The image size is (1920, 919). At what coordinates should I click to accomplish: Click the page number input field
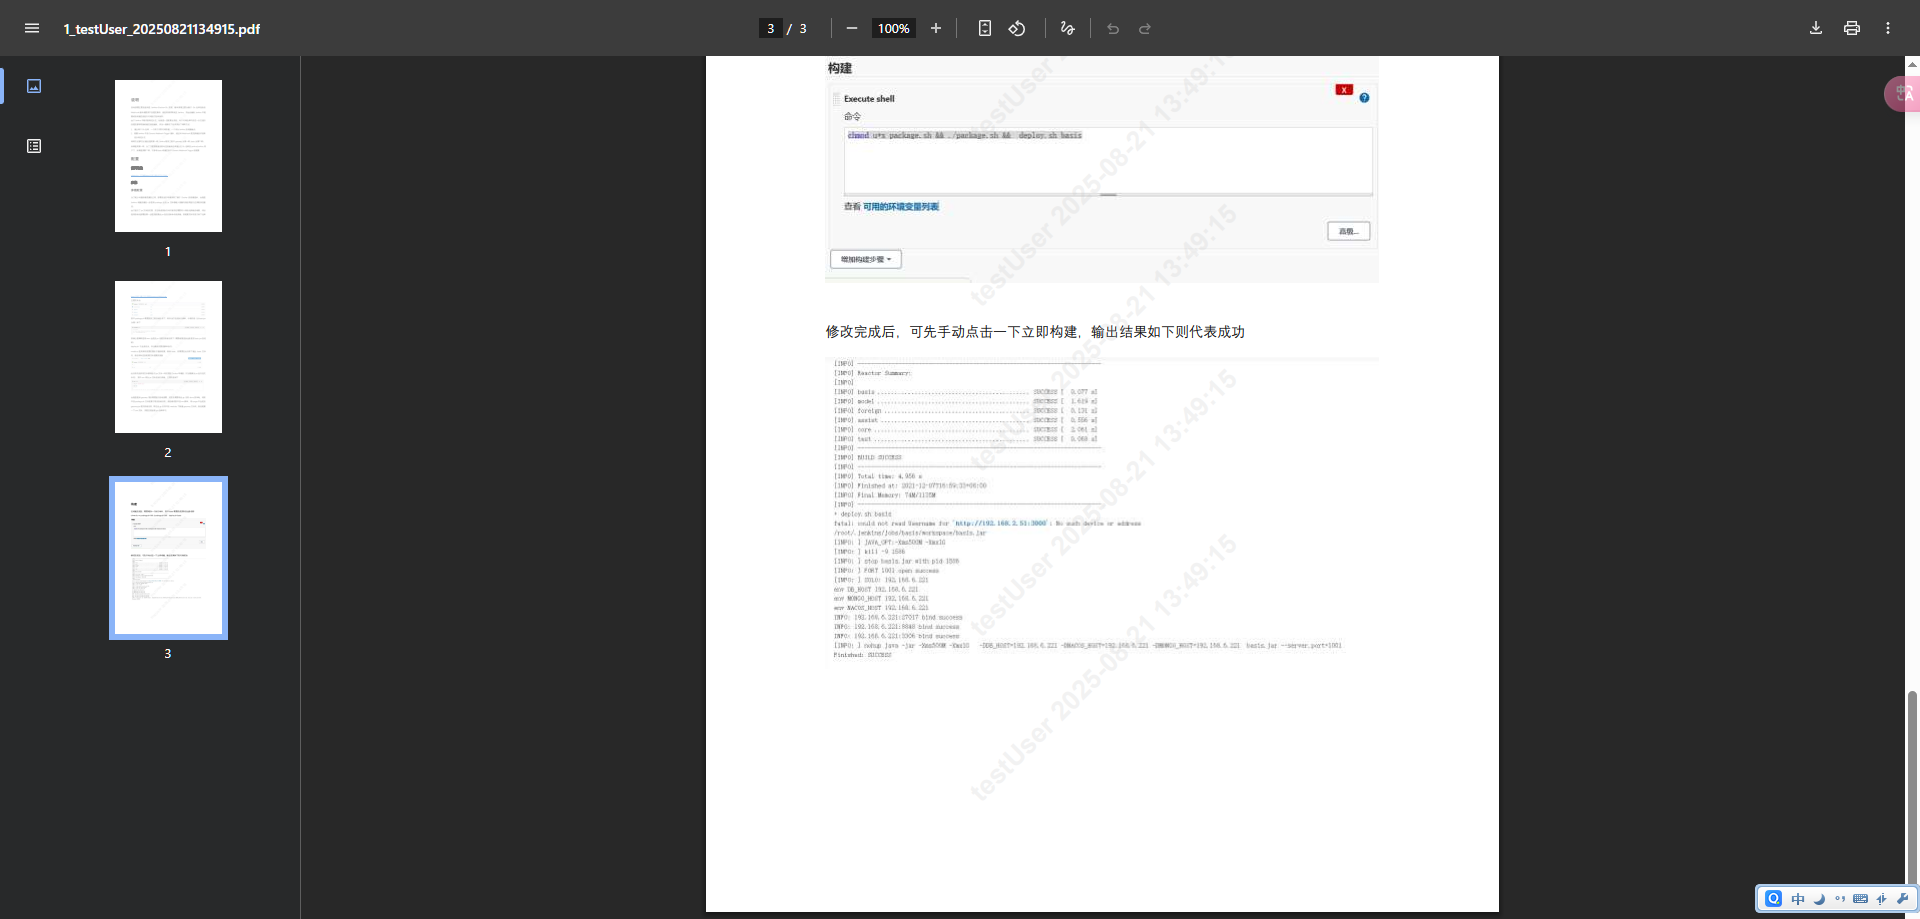coord(770,28)
